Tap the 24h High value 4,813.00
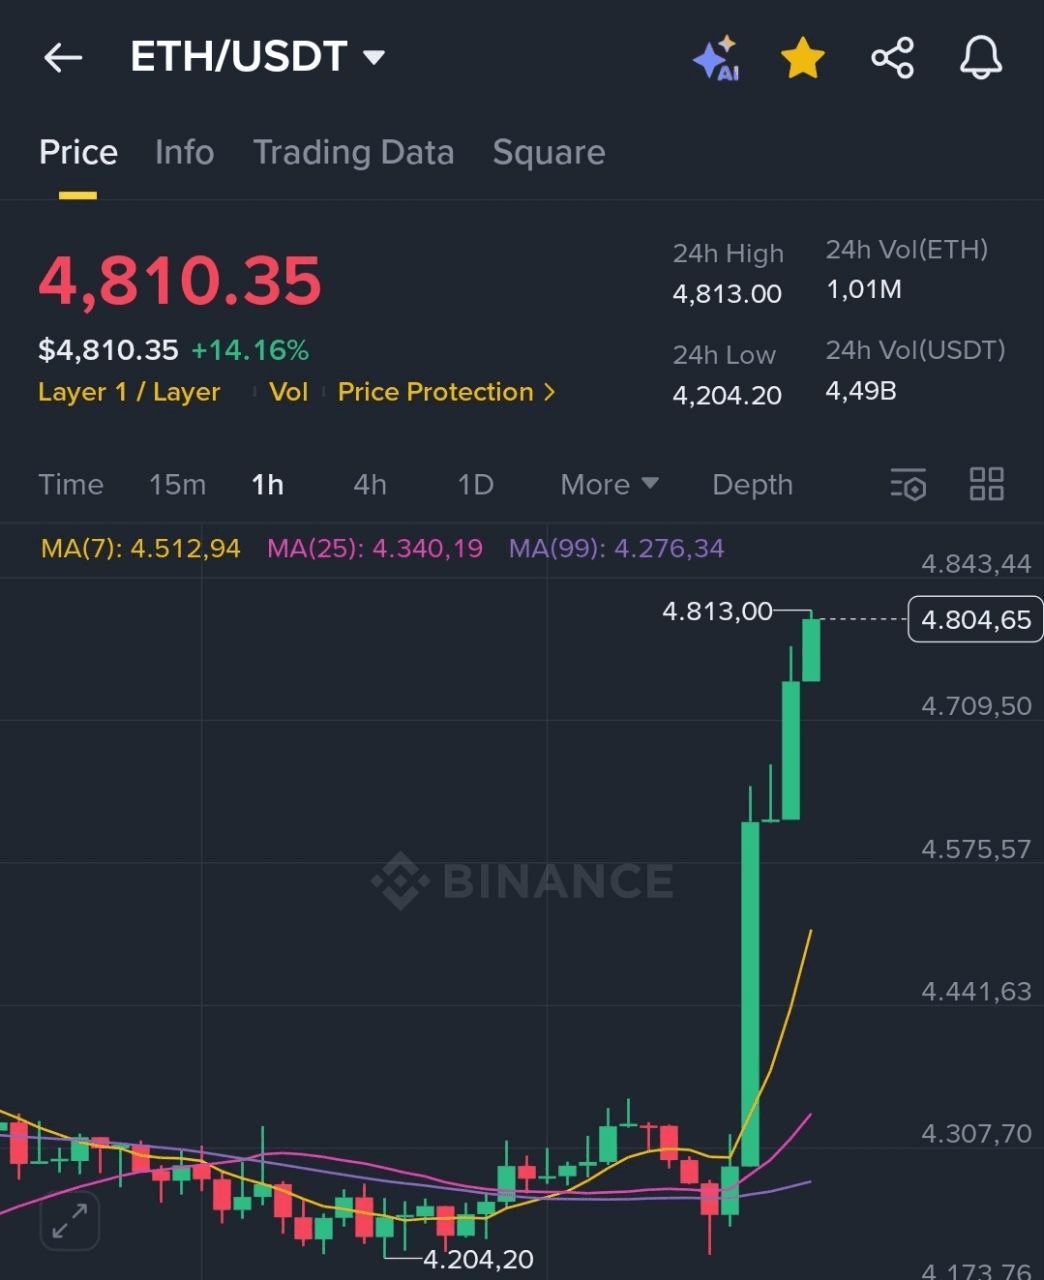The width and height of the screenshot is (1044, 1280). (727, 294)
